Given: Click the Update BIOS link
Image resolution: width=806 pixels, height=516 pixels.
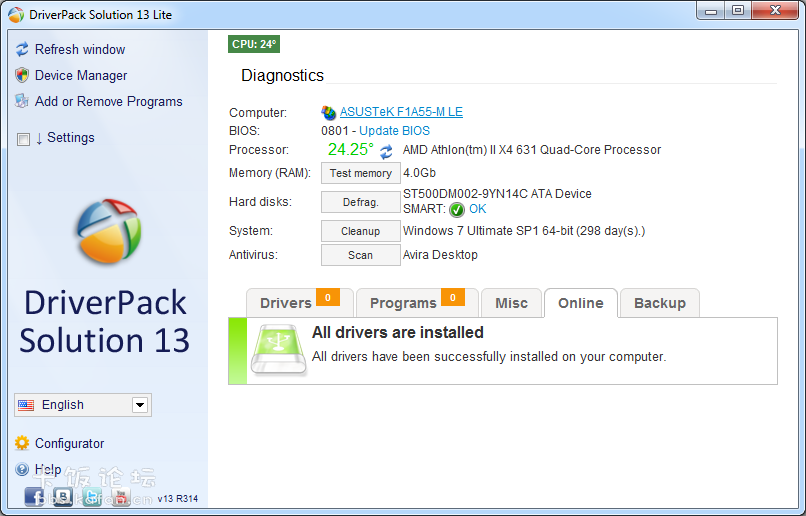Looking at the screenshot, I should pyautogui.click(x=394, y=131).
